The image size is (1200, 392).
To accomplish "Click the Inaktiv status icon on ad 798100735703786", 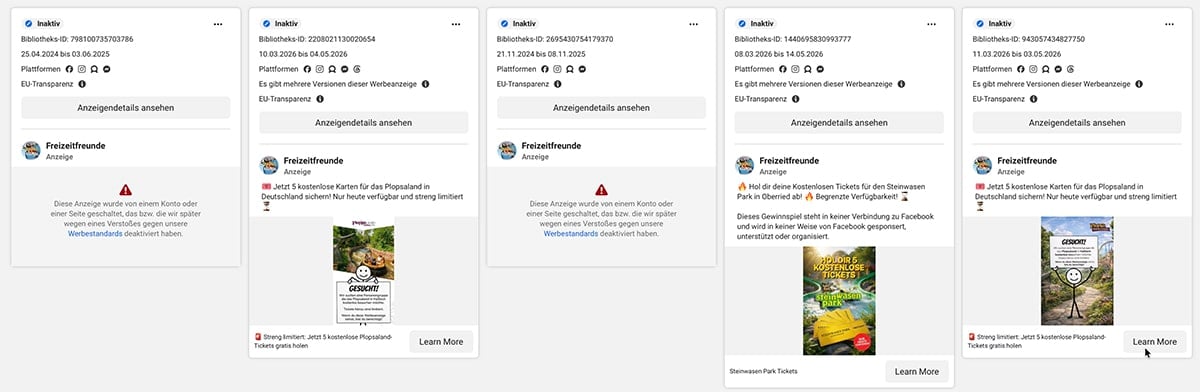I will click(x=27, y=23).
